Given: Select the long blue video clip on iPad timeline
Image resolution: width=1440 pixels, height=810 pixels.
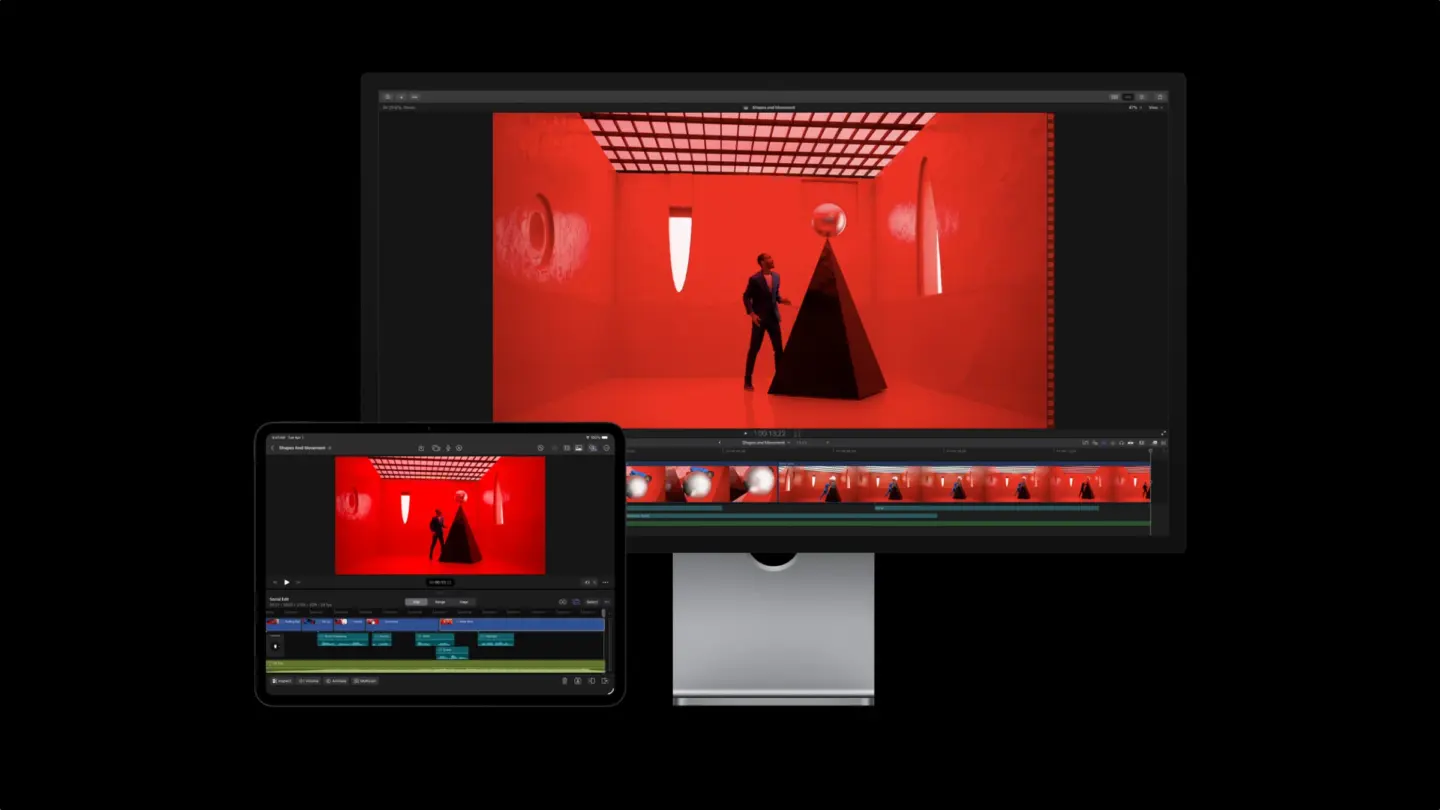Looking at the screenshot, I should coord(522,624).
